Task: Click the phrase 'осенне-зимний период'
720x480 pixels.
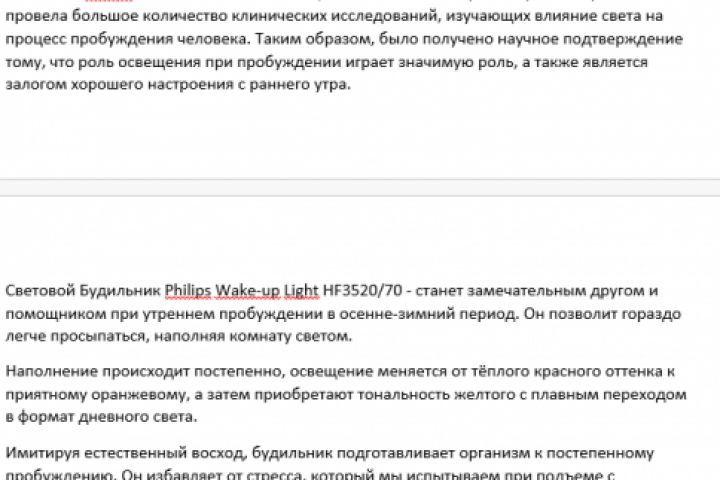Action: (428, 314)
